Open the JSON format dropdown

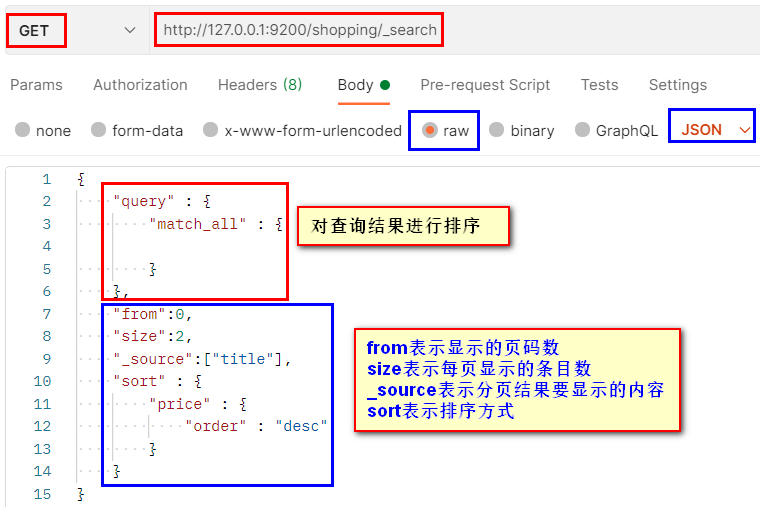click(x=714, y=130)
